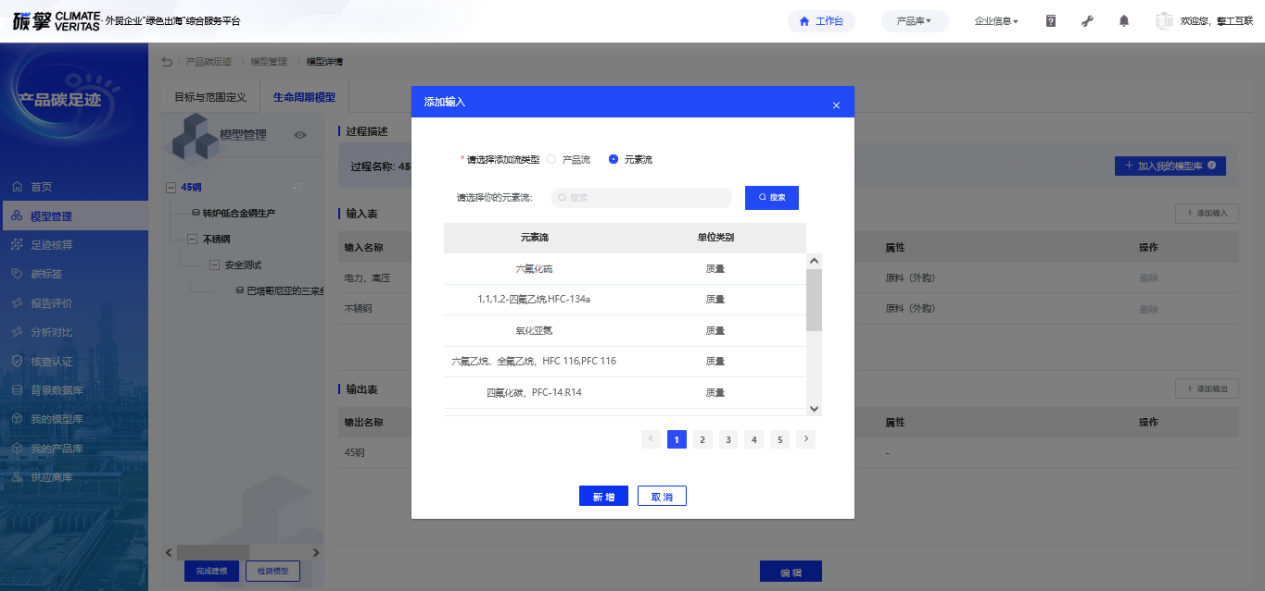The width and height of the screenshot is (1265, 591).
Task: Click the back arrow in breadcrumb
Action: click(x=167, y=62)
